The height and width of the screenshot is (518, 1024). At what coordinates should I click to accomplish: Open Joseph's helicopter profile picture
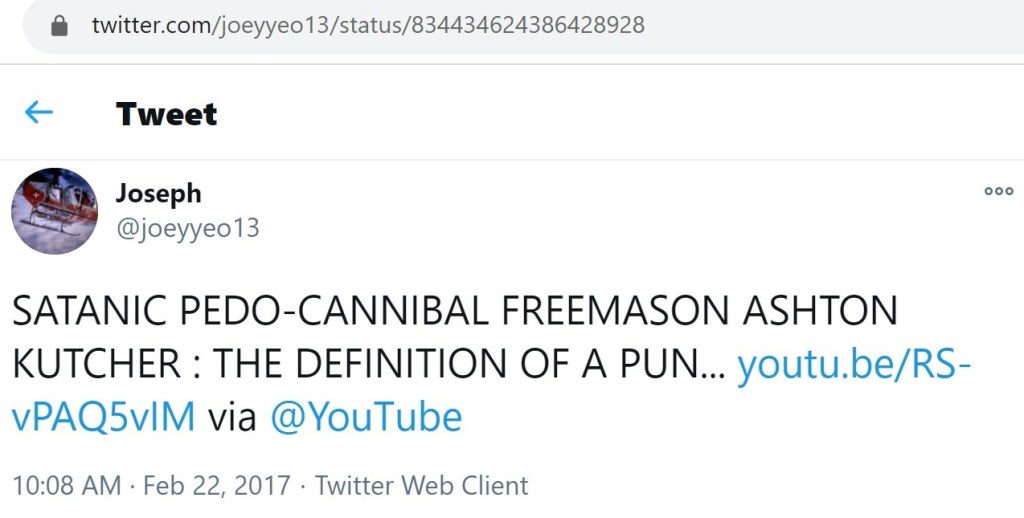[x=54, y=210]
